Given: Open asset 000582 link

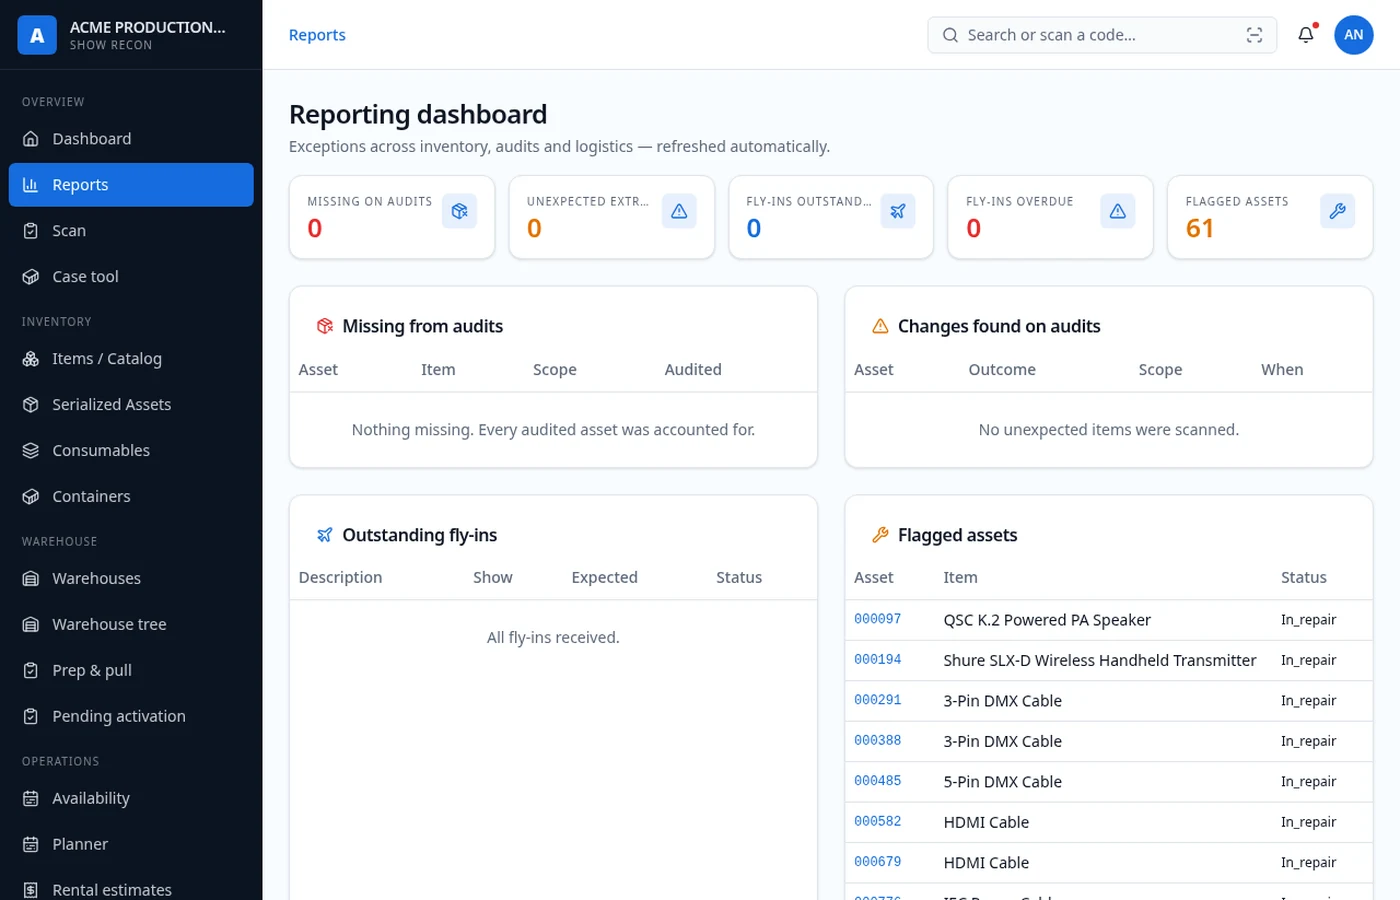Looking at the screenshot, I should pos(878,822).
